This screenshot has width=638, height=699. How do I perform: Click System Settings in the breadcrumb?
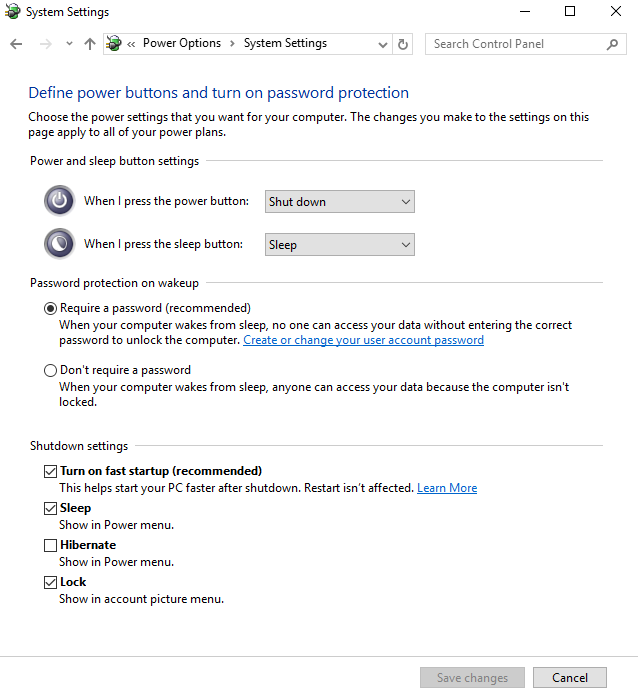coord(285,43)
